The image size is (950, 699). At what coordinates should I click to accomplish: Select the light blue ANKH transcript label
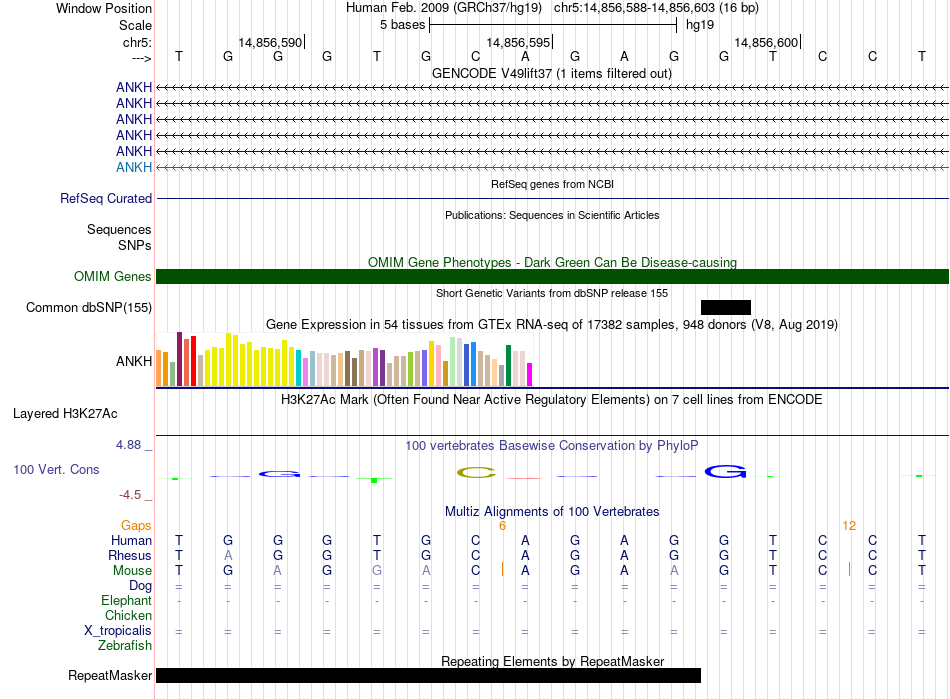click(134, 167)
